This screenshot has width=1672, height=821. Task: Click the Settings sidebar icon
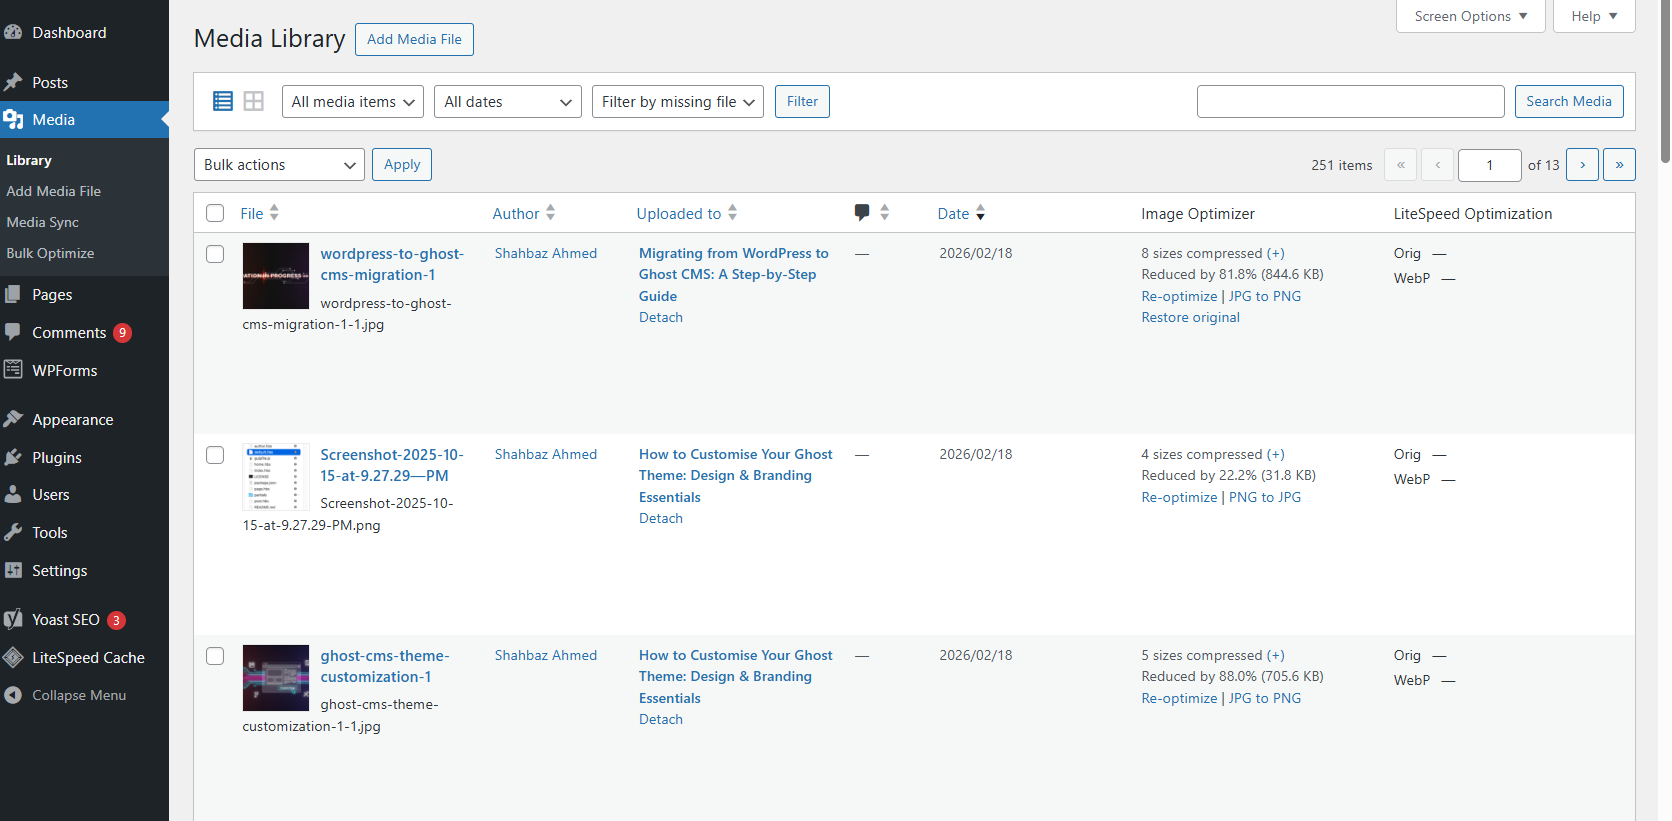[13, 570]
